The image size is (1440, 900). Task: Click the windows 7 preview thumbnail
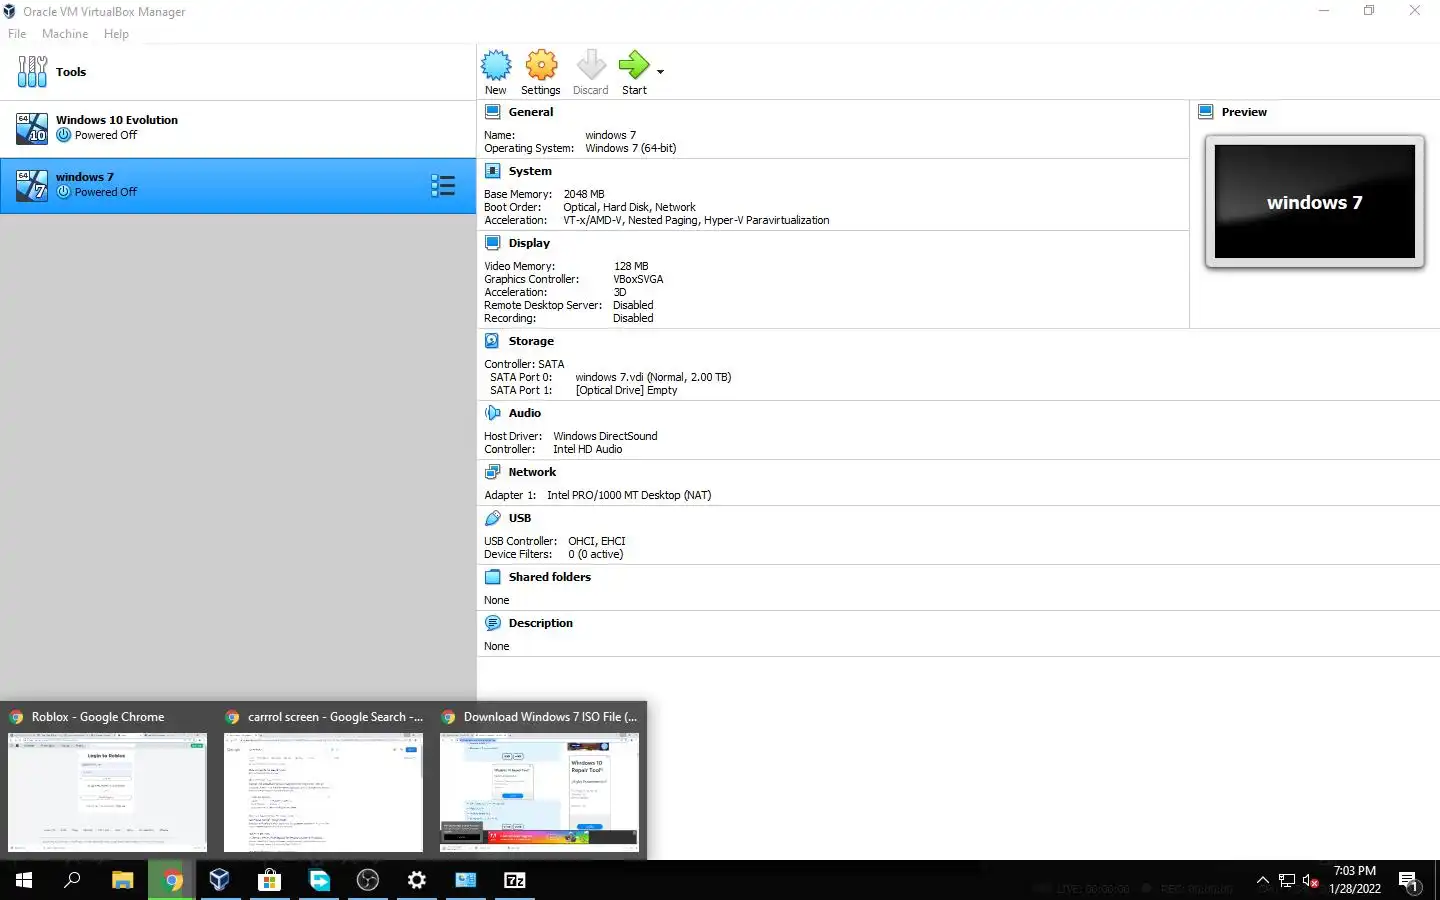coord(1315,202)
